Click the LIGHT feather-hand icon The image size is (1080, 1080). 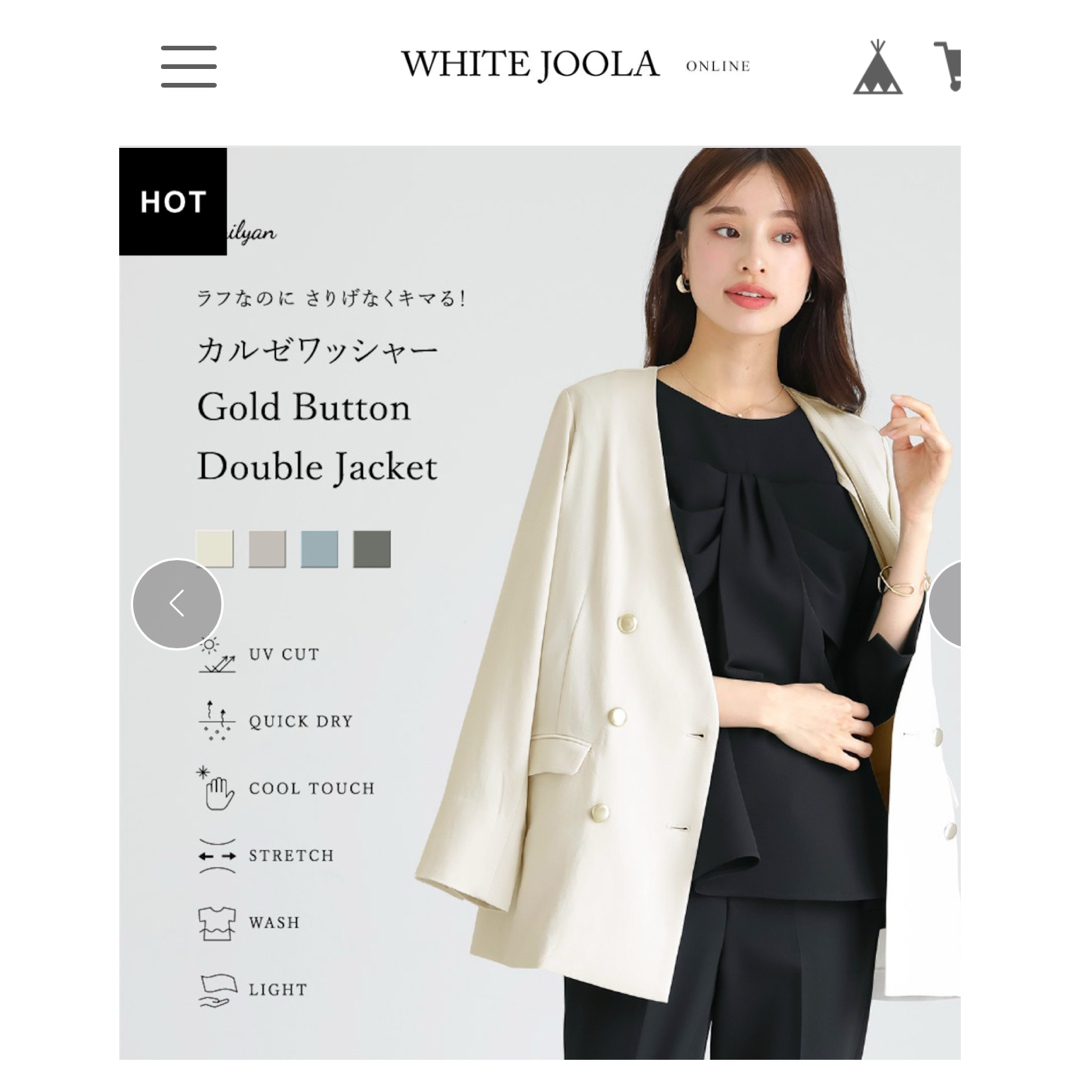[x=218, y=990]
